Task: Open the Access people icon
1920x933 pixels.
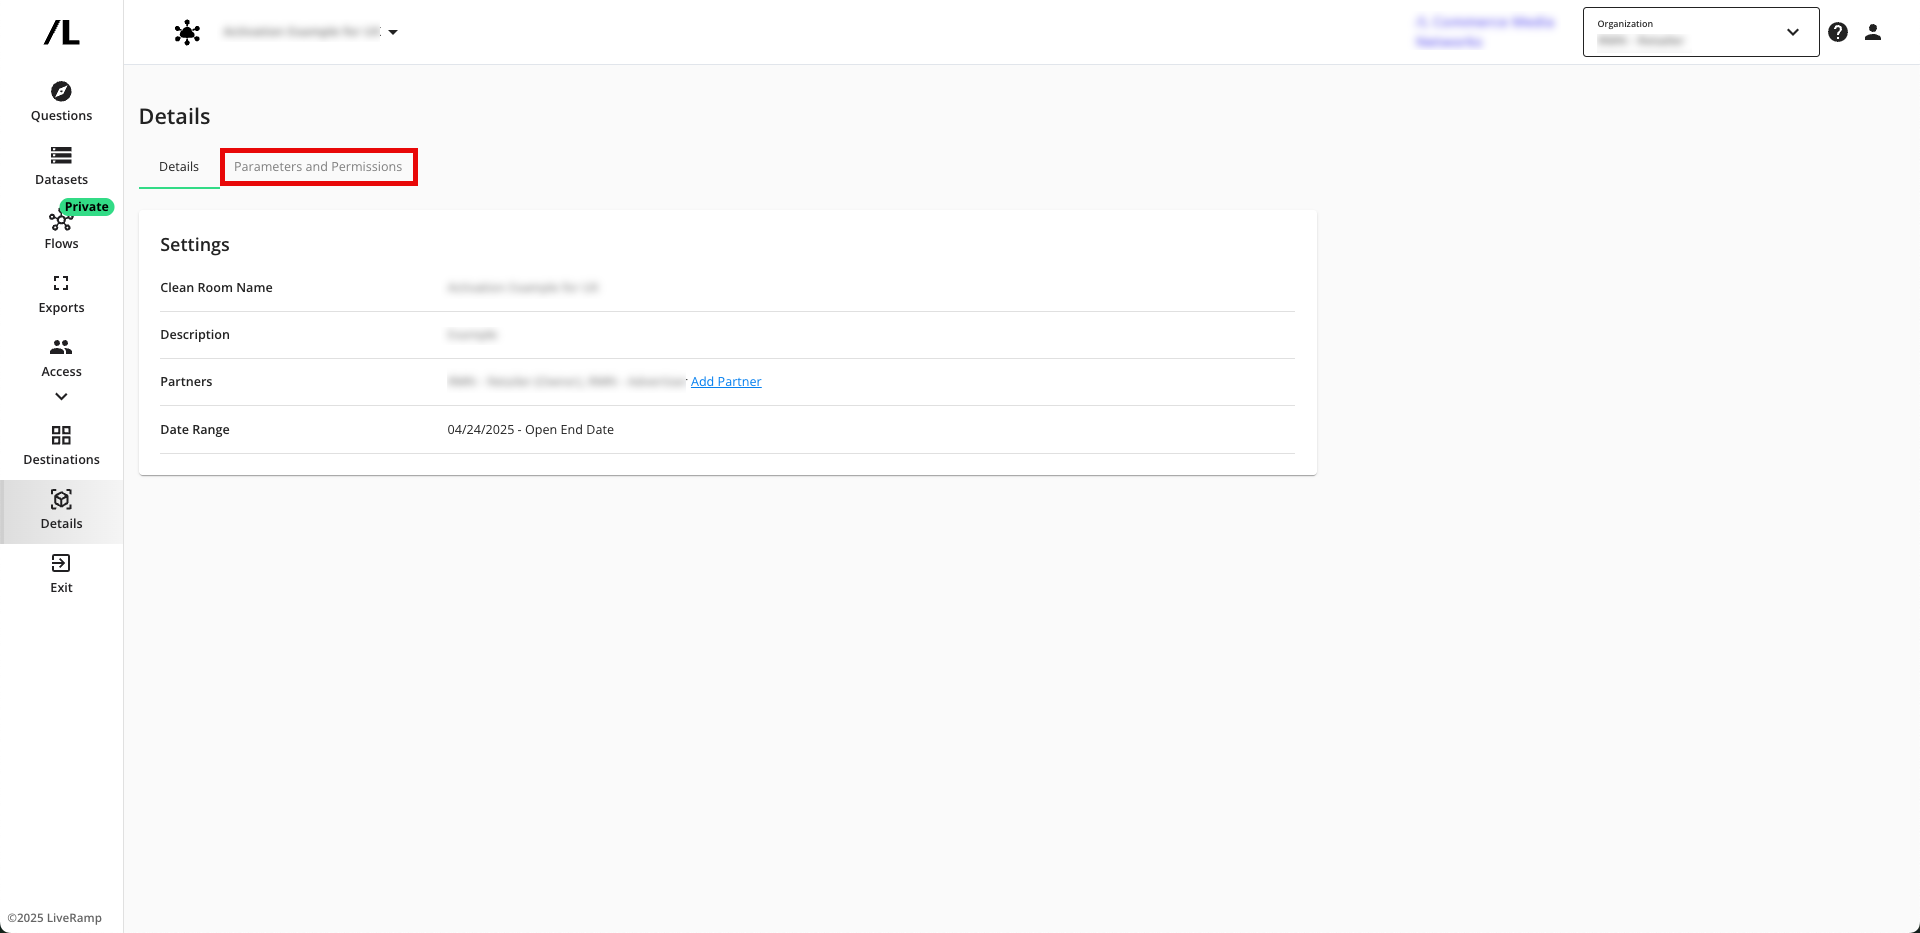Action: click(x=61, y=348)
